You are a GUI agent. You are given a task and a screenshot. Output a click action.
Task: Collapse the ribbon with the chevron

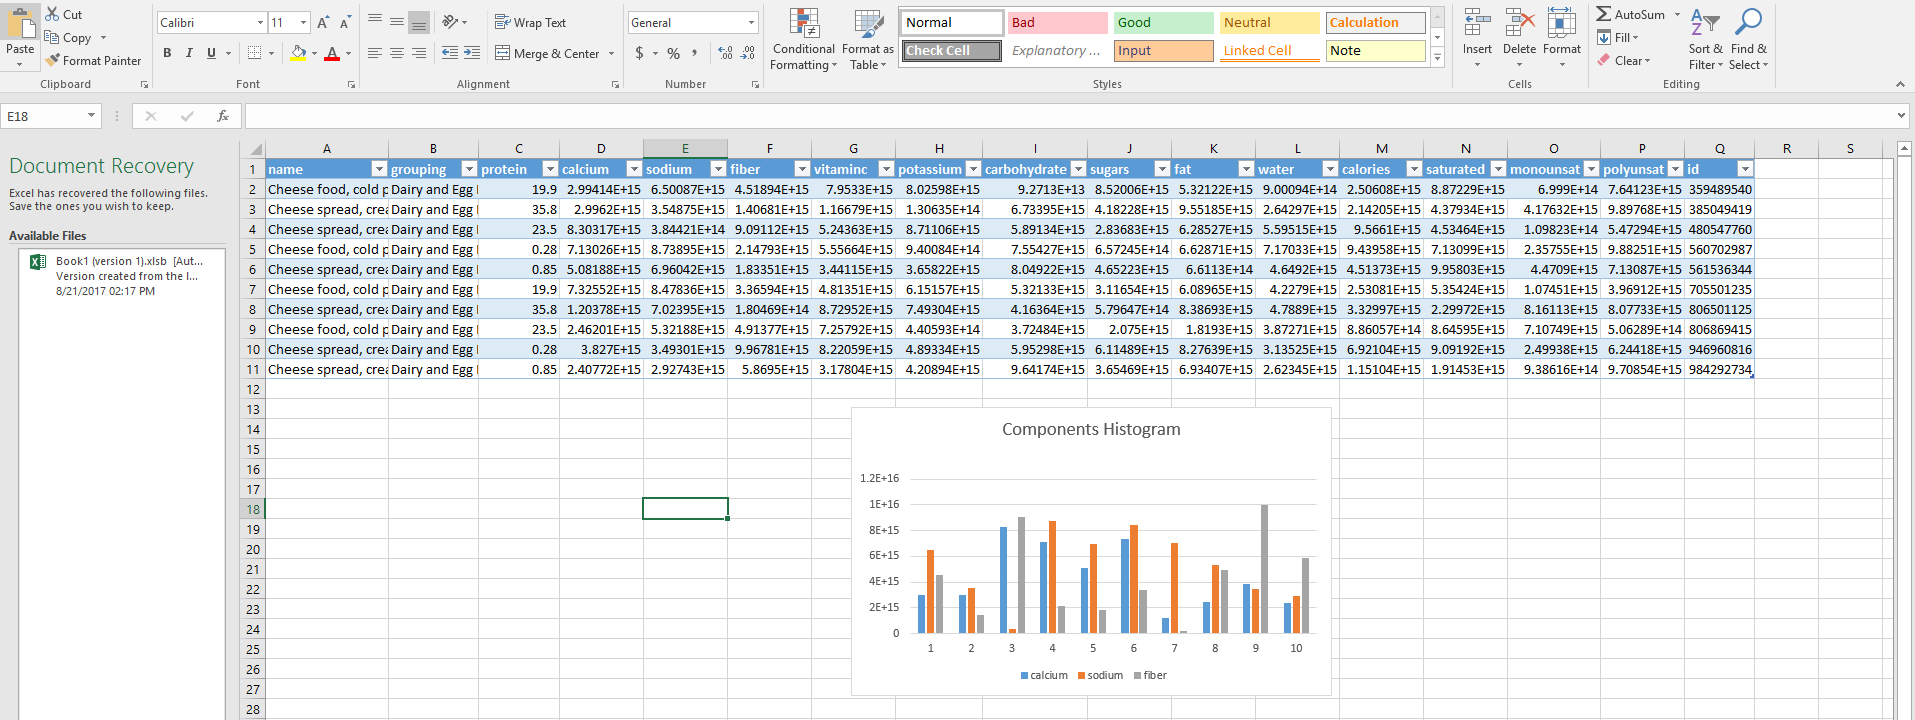click(x=1900, y=85)
